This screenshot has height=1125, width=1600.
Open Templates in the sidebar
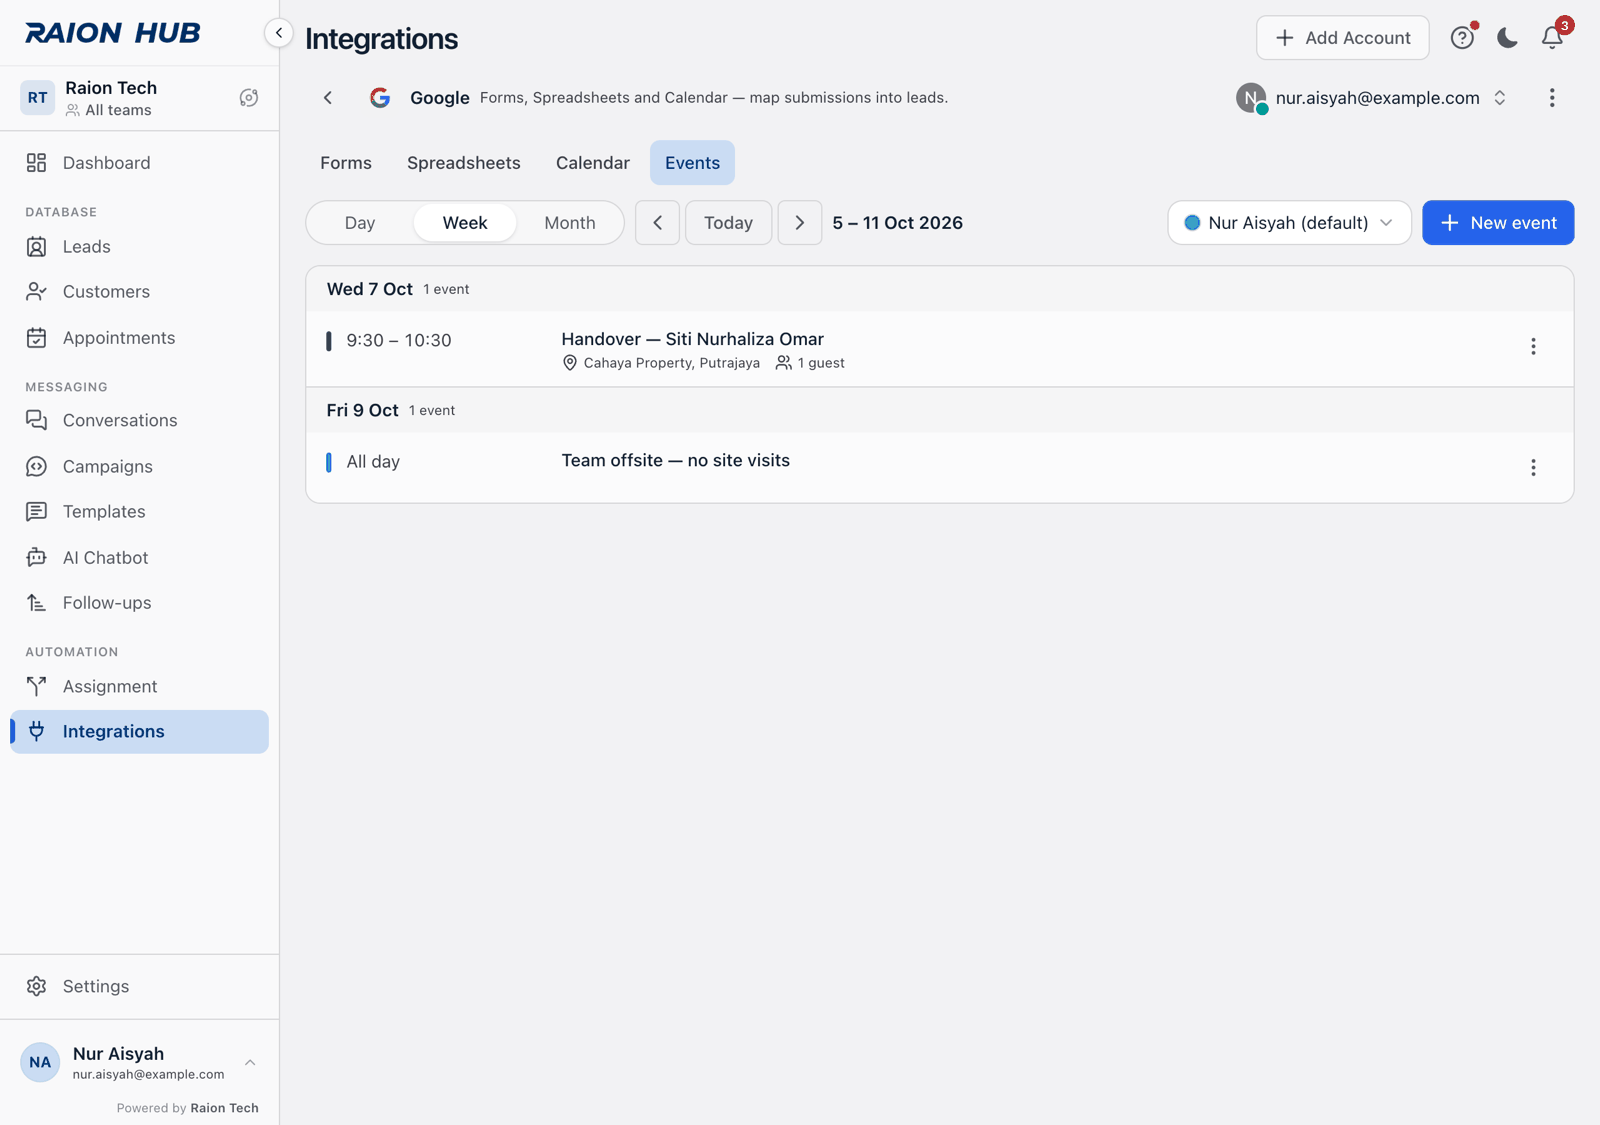coord(139,512)
